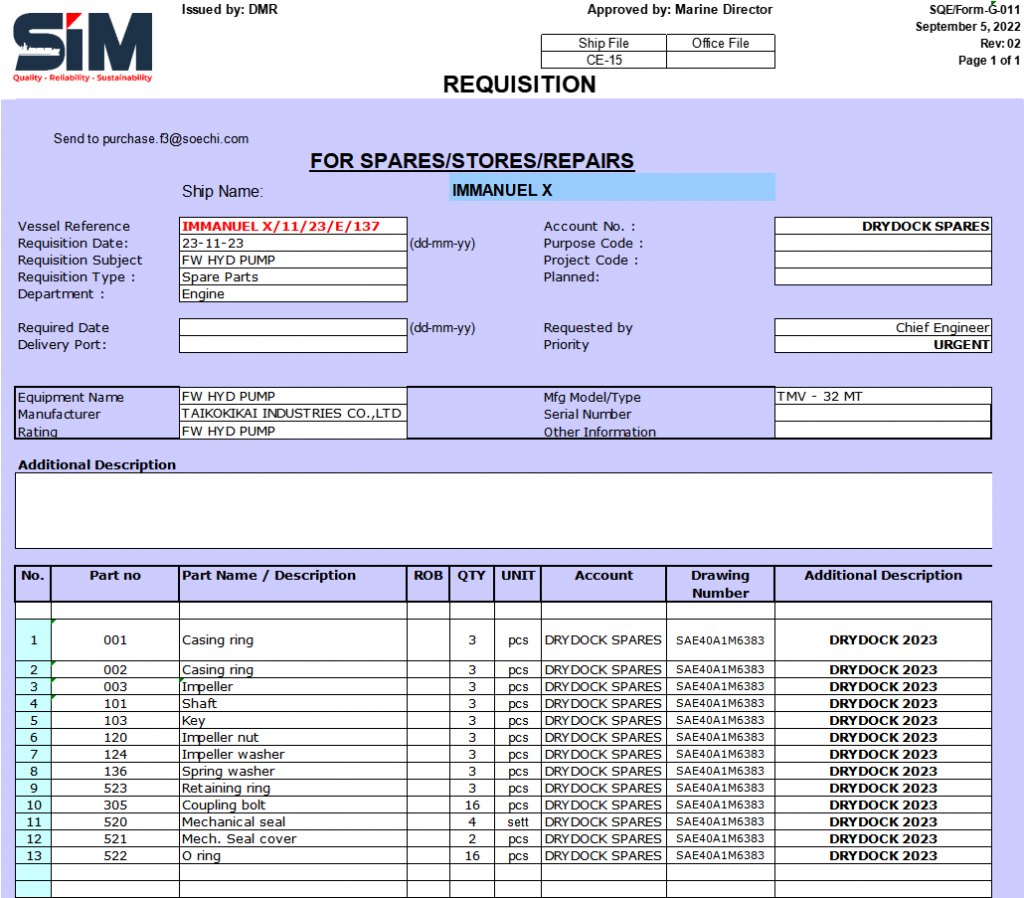Select the Requested by Chief Engineer field
Viewport: 1024px width, 898px height.
tap(882, 328)
